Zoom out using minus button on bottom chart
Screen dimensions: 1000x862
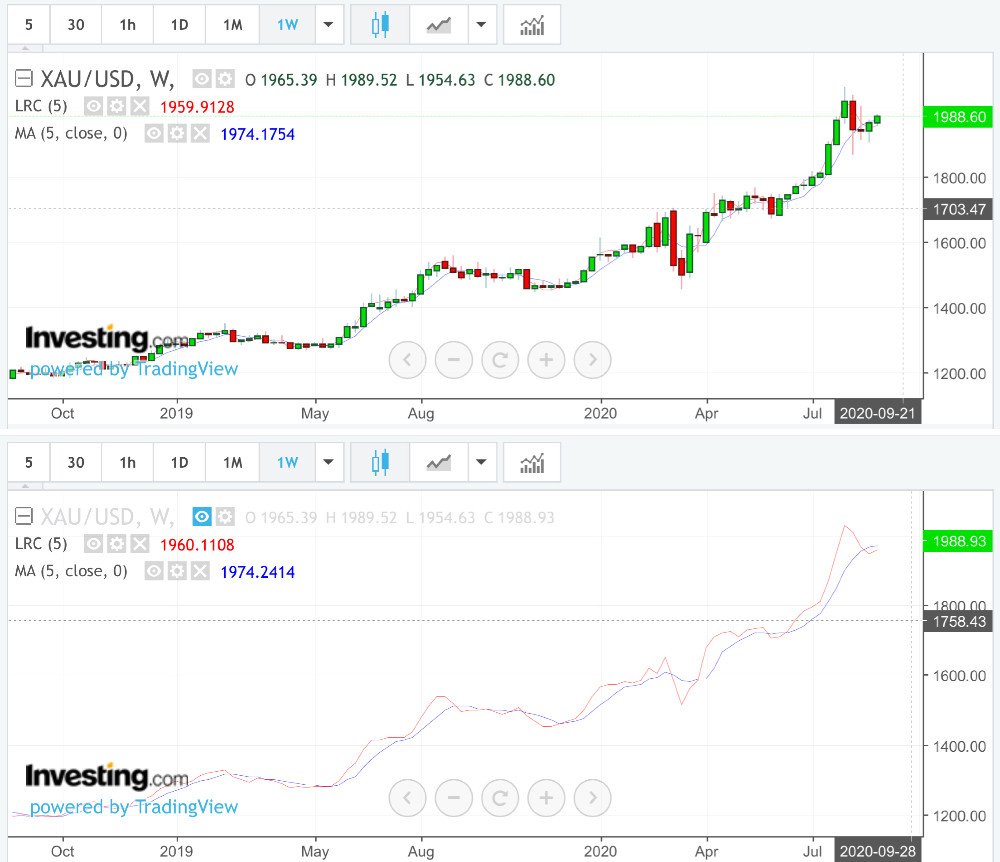click(454, 797)
